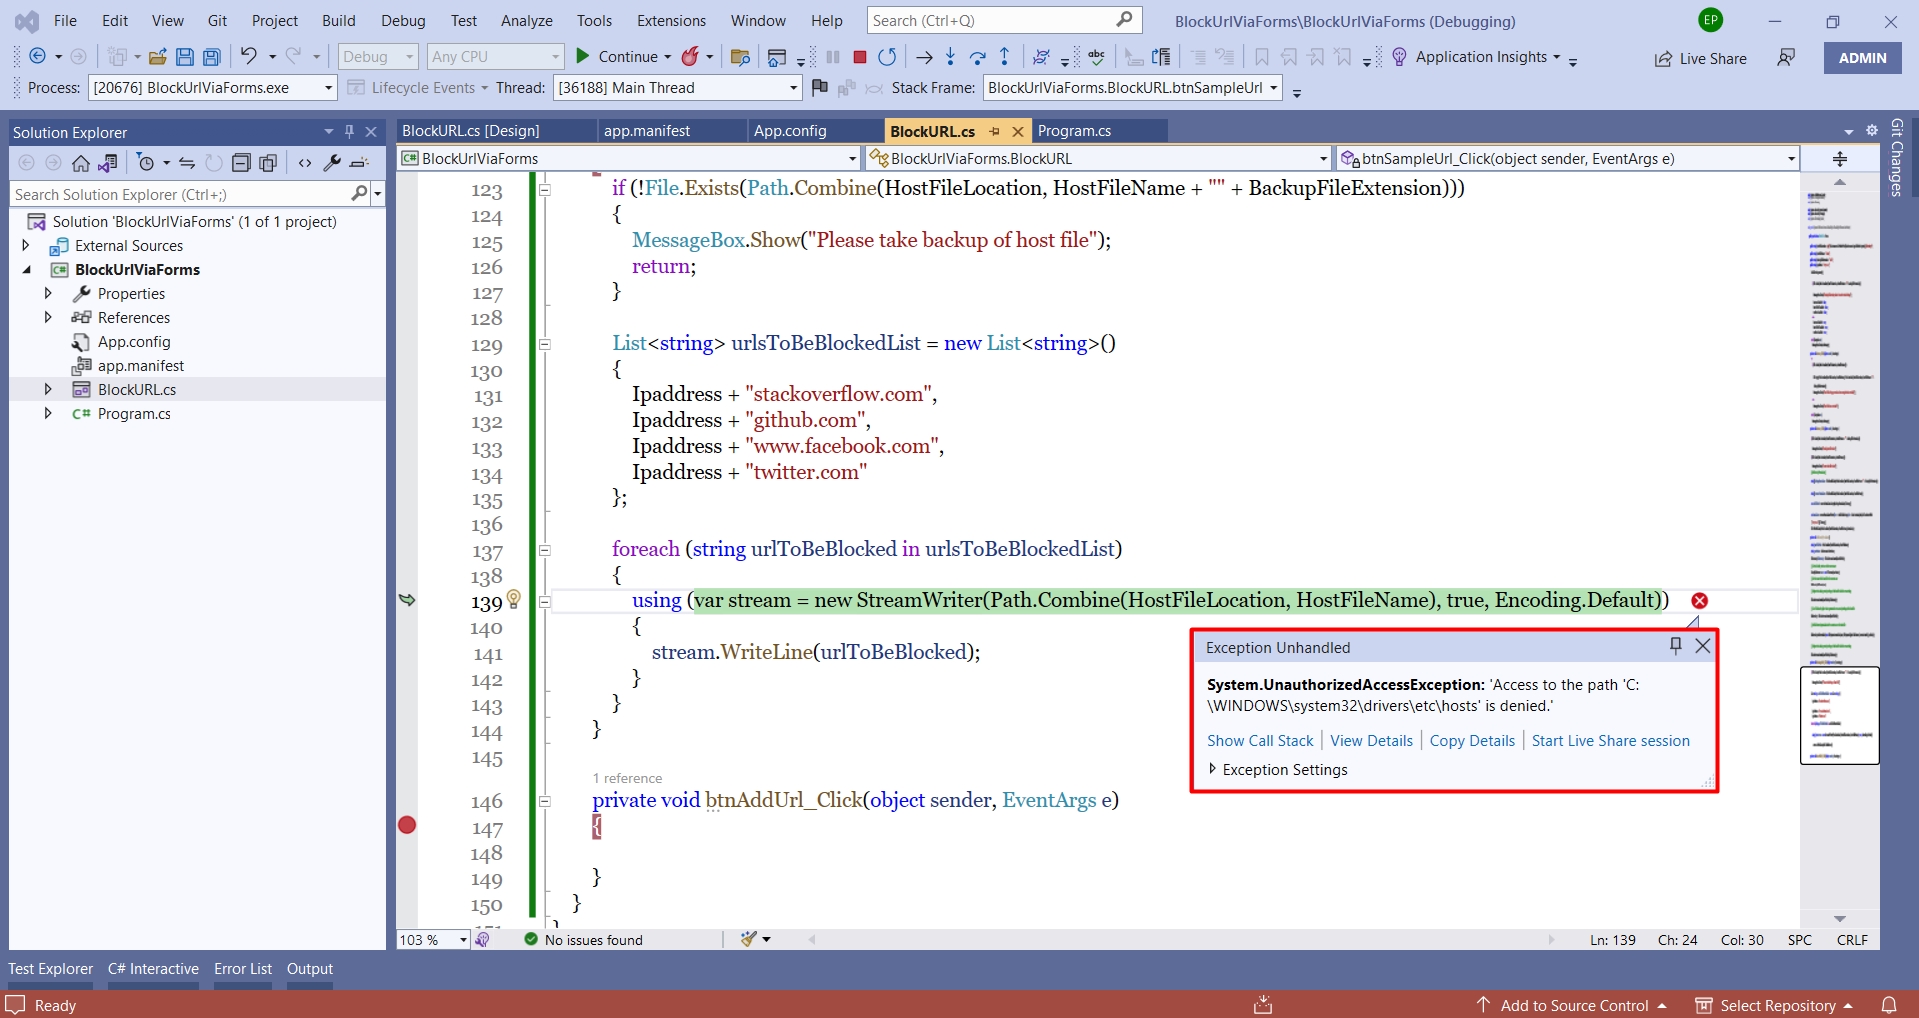Open the Extensions menu
Viewport: 1919px width, 1018px height.
[671, 20]
